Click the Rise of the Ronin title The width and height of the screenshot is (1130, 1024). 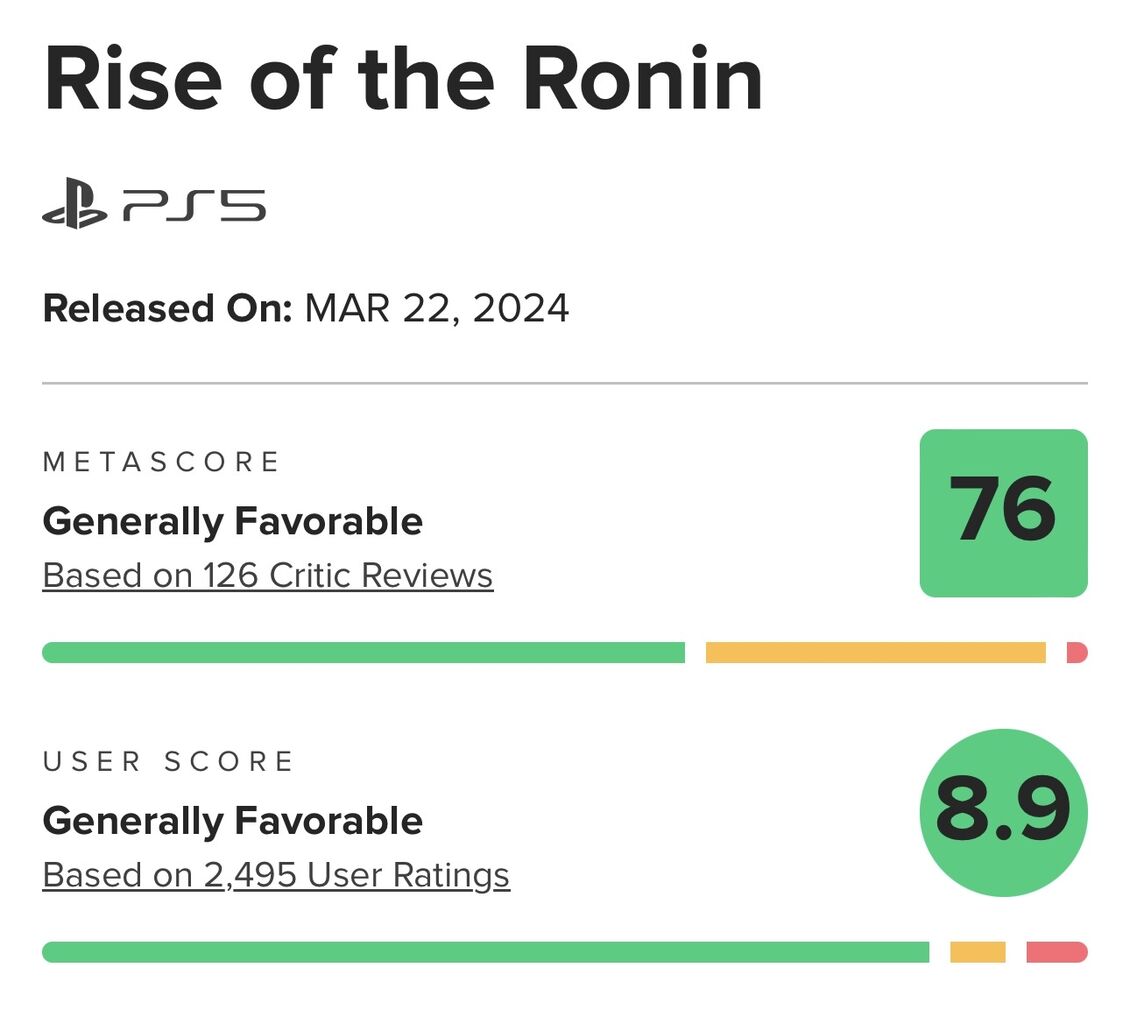tap(403, 78)
